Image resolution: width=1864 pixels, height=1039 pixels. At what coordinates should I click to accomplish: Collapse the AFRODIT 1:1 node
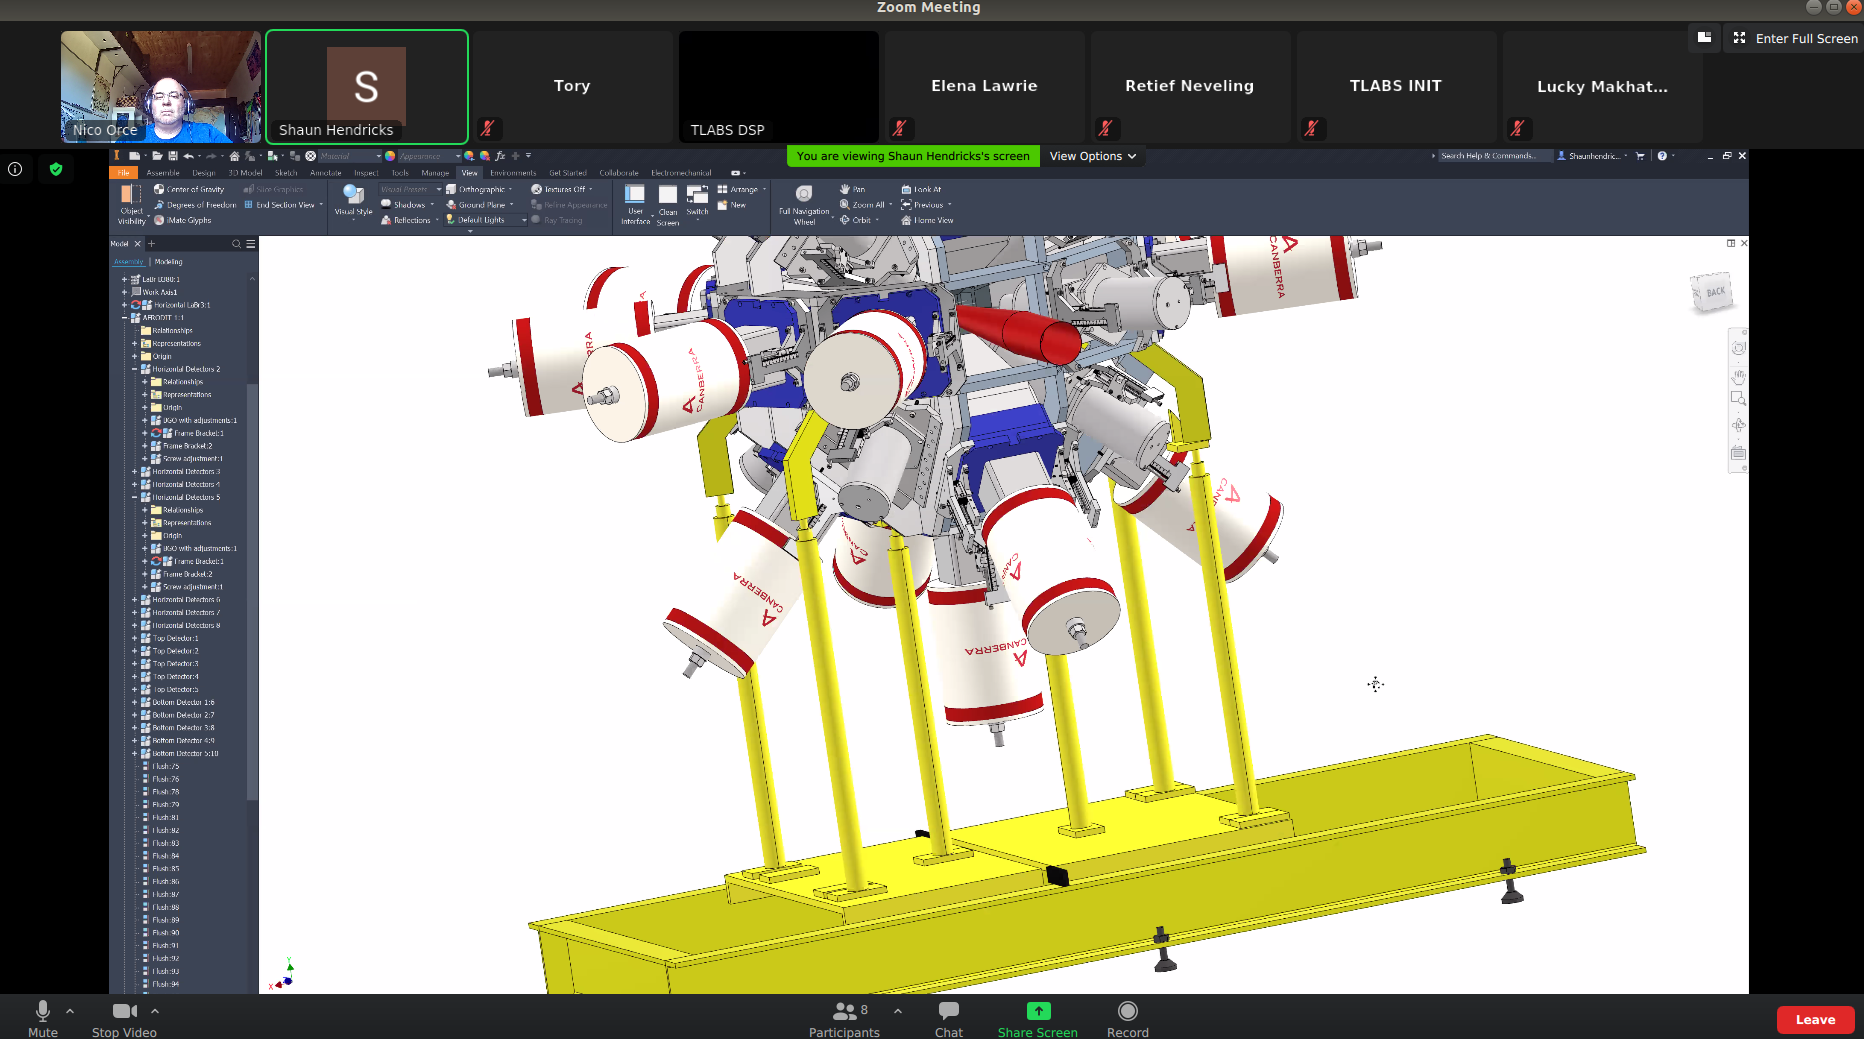(x=125, y=318)
